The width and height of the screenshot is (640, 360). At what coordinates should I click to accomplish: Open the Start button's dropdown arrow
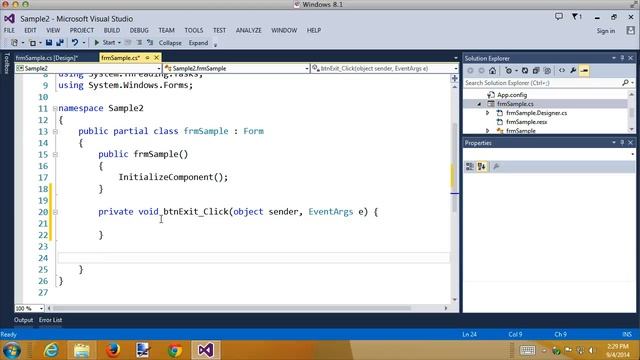point(119,43)
